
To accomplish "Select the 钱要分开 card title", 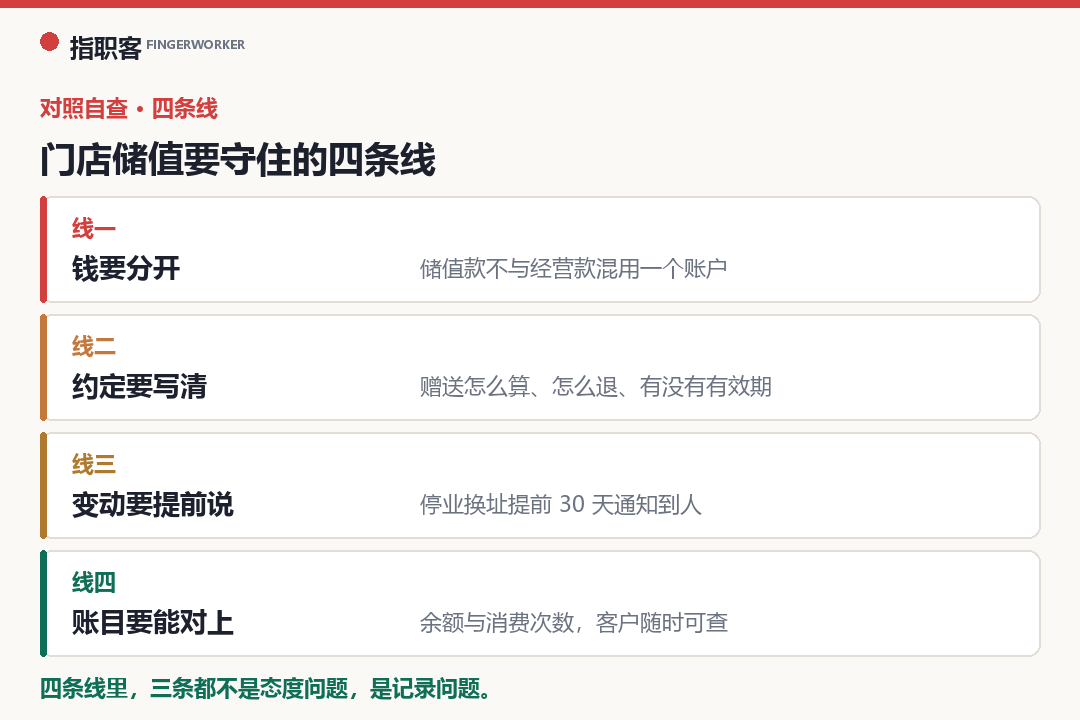I will point(126,268).
